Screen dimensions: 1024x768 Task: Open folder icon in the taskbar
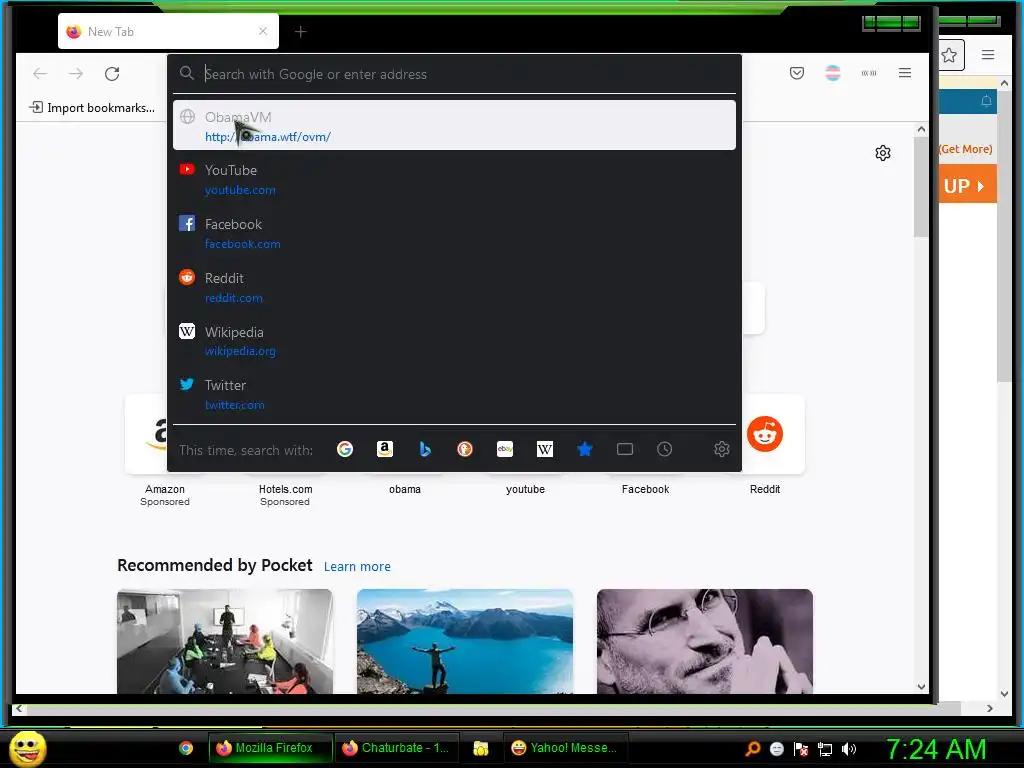[481, 748]
